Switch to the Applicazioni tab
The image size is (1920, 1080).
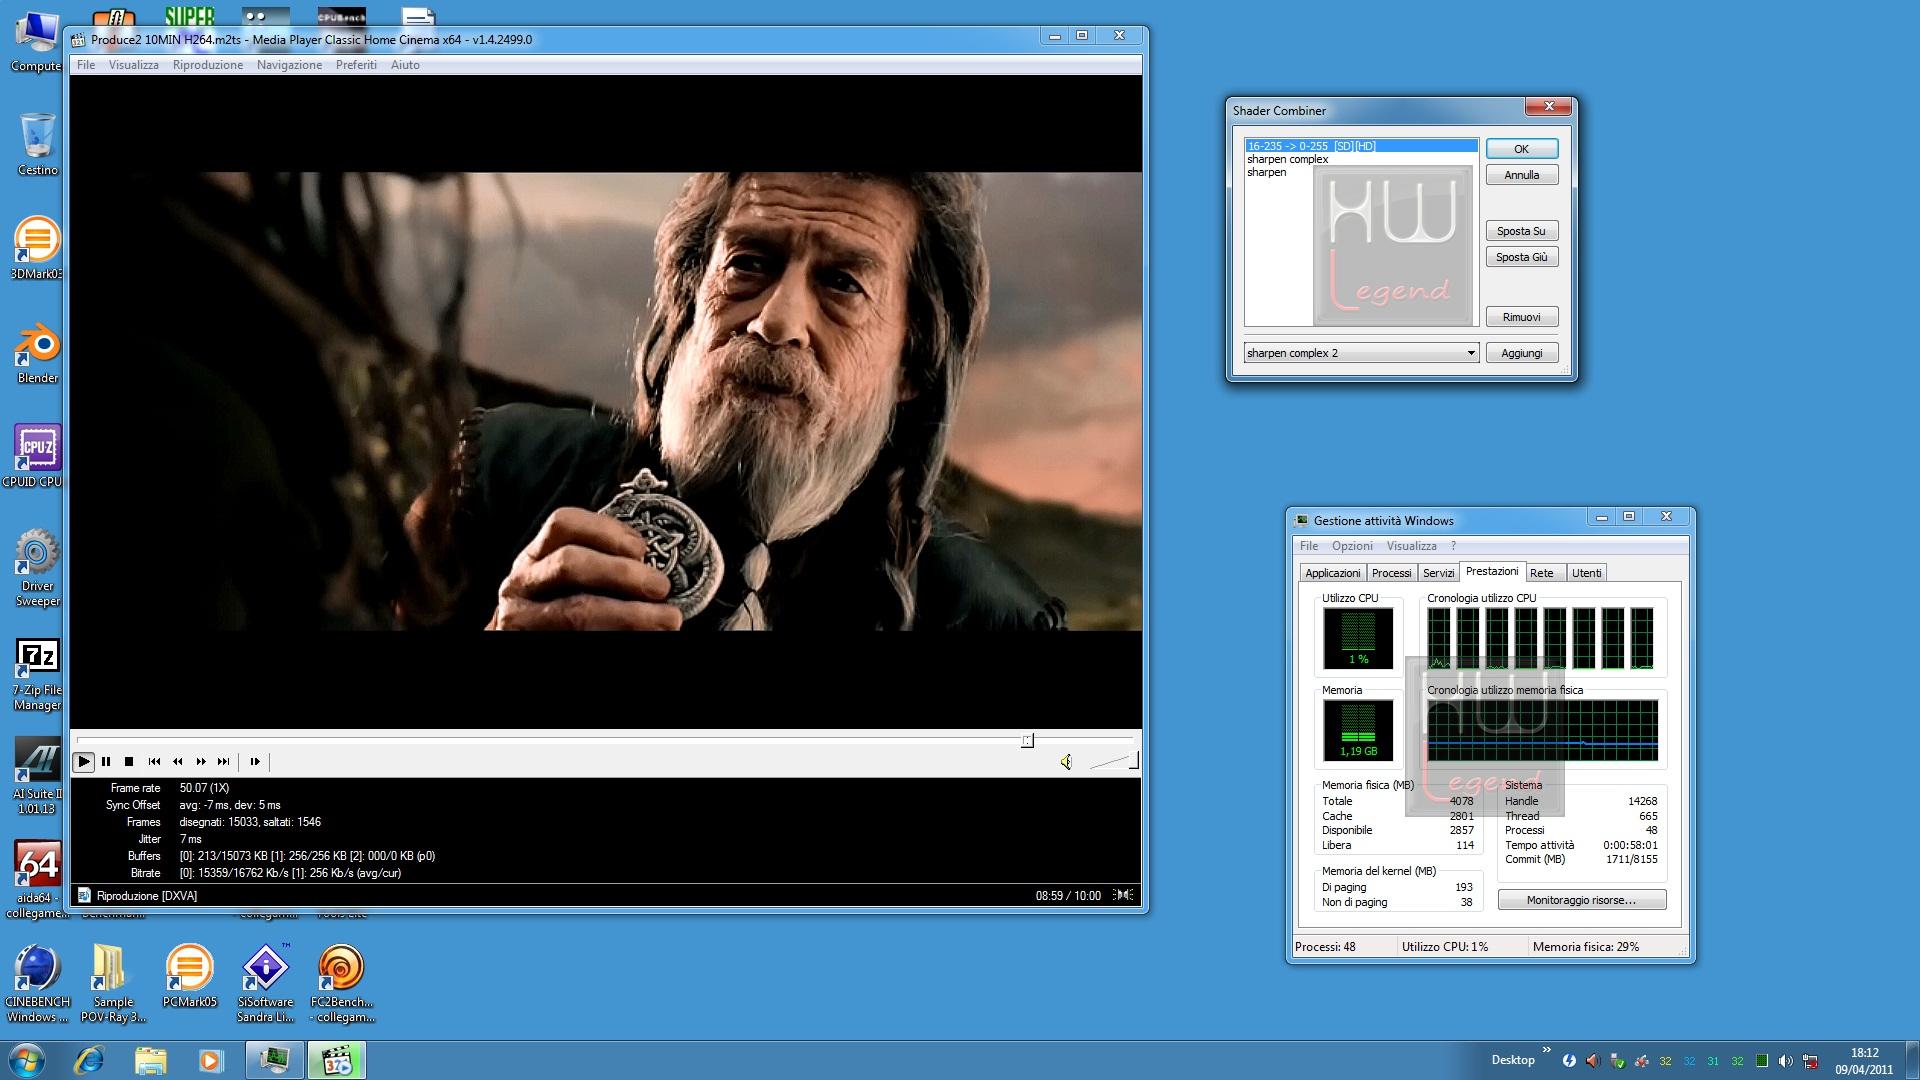tap(1332, 573)
